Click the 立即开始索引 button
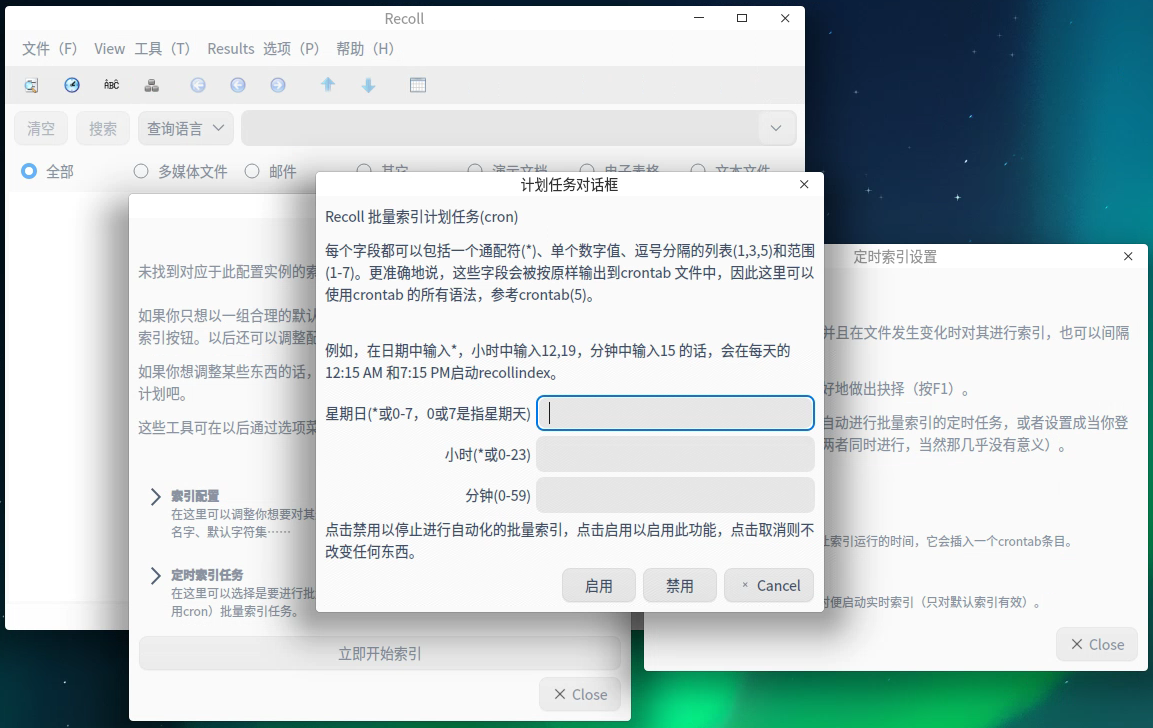Viewport: 1153px width, 728px height. tap(379, 653)
